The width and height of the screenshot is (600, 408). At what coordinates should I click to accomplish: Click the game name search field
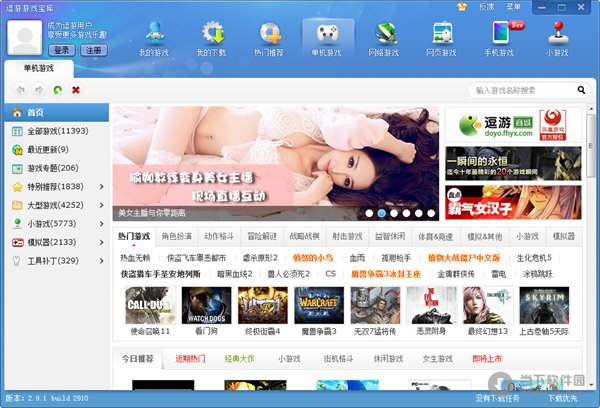(x=525, y=90)
